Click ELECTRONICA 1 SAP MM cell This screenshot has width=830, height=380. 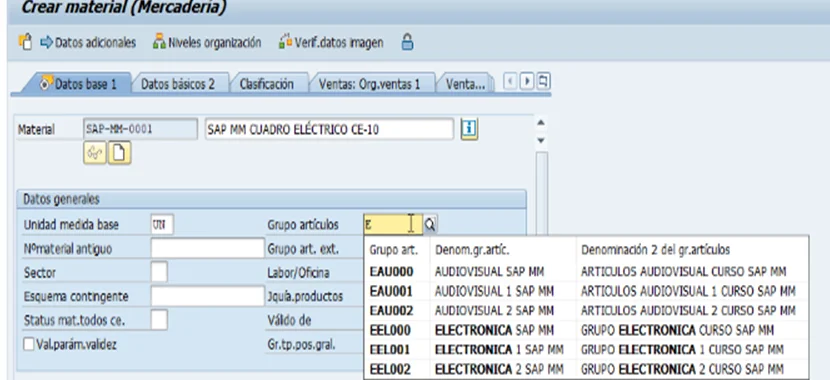tap(499, 350)
